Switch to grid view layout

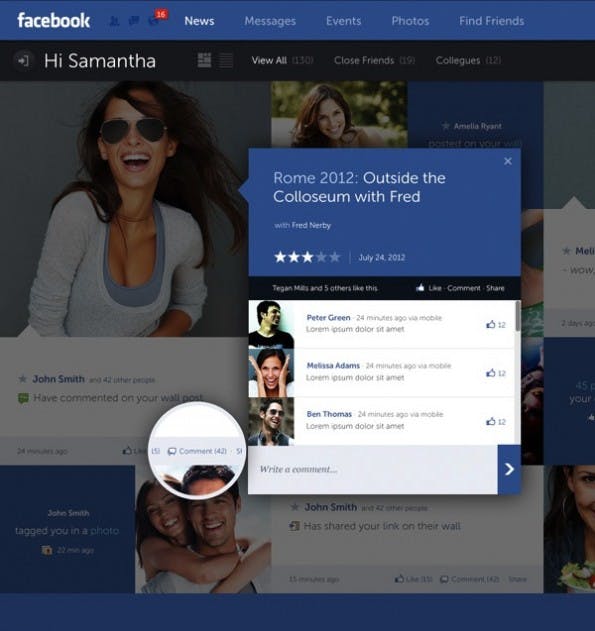(204, 60)
